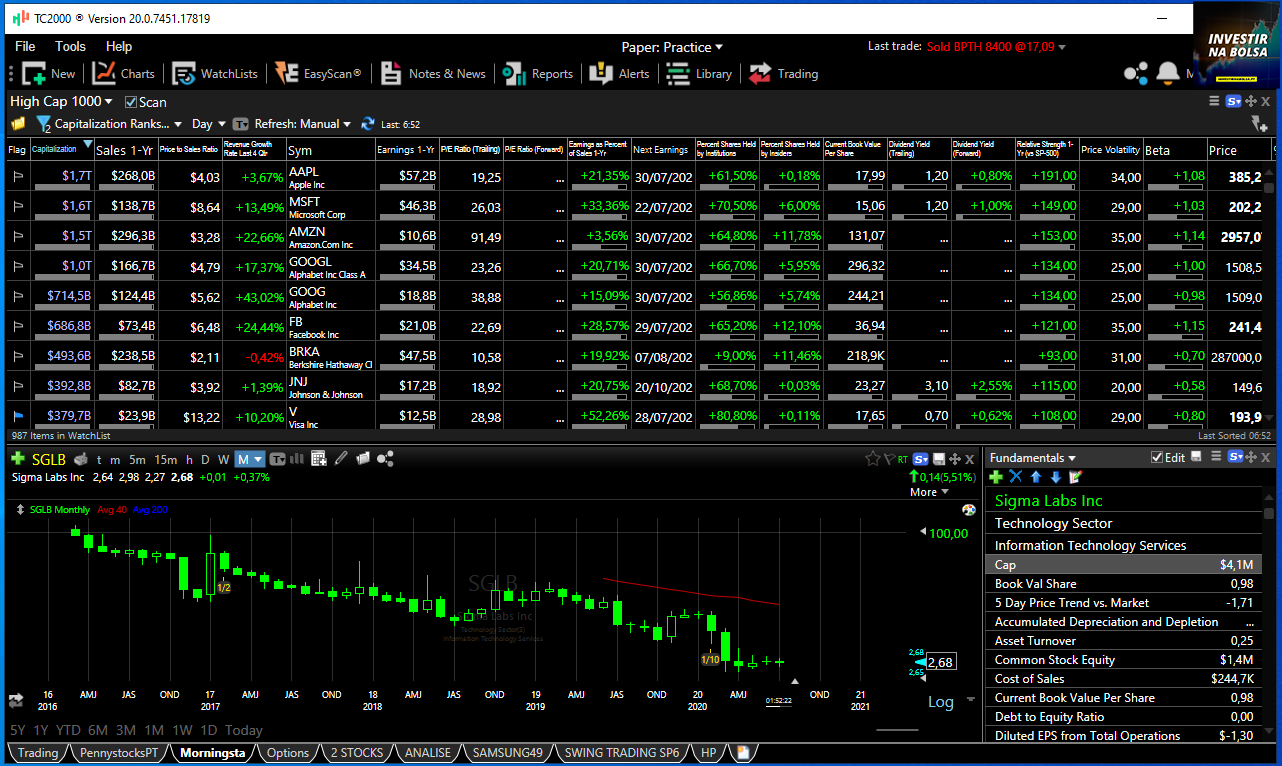The height and width of the screenshot is (766, 1282).
Task: Open the Day timeframe dropdown in the watchlist
Action: click(x=208, y=124)
